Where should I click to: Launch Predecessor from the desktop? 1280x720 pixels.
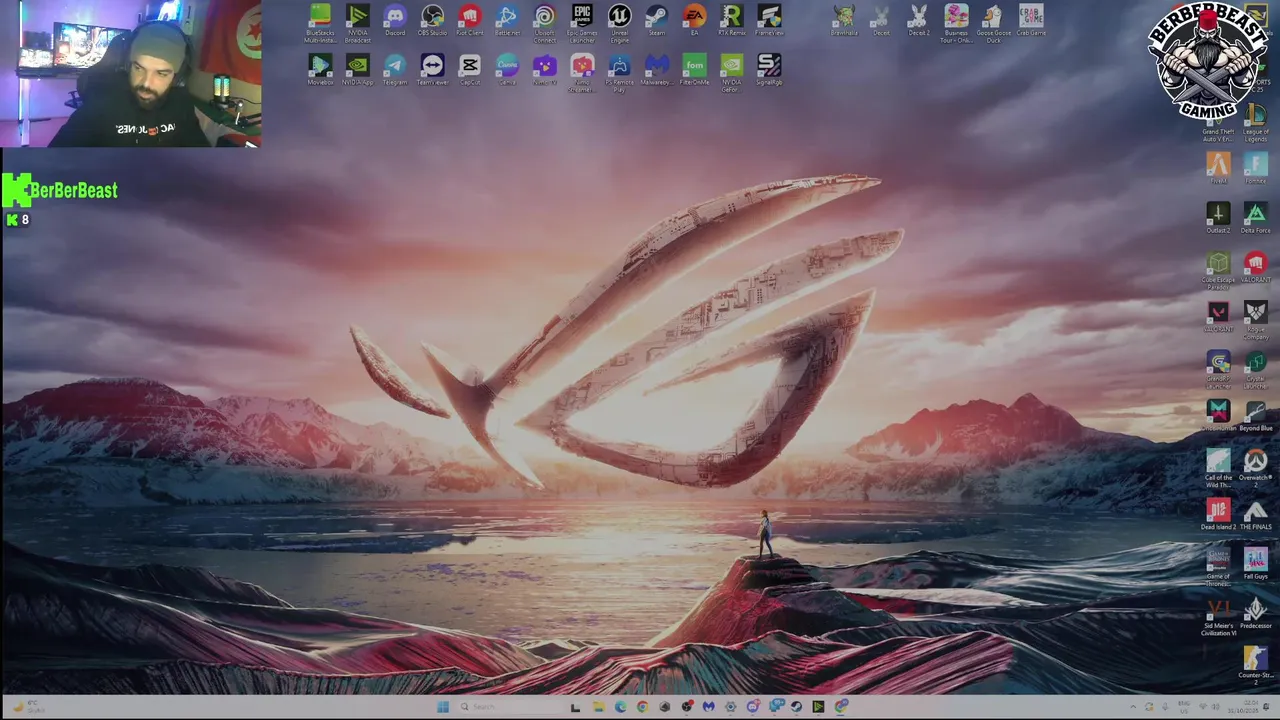click(1256, 614)
